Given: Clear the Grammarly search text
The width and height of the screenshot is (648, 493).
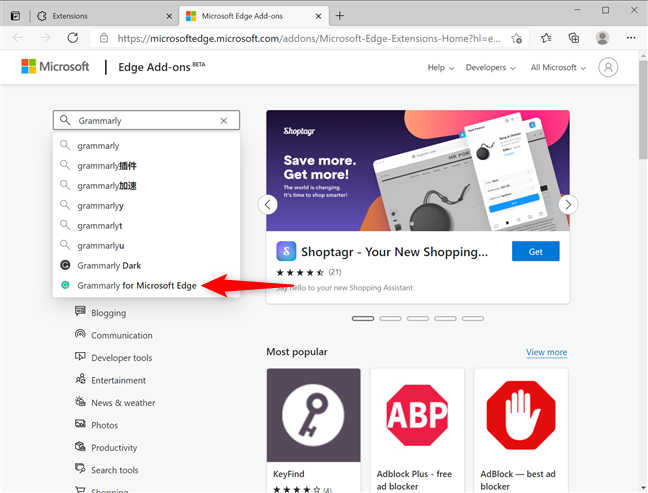Looking at the screenshot, I should tap(224, 121).
